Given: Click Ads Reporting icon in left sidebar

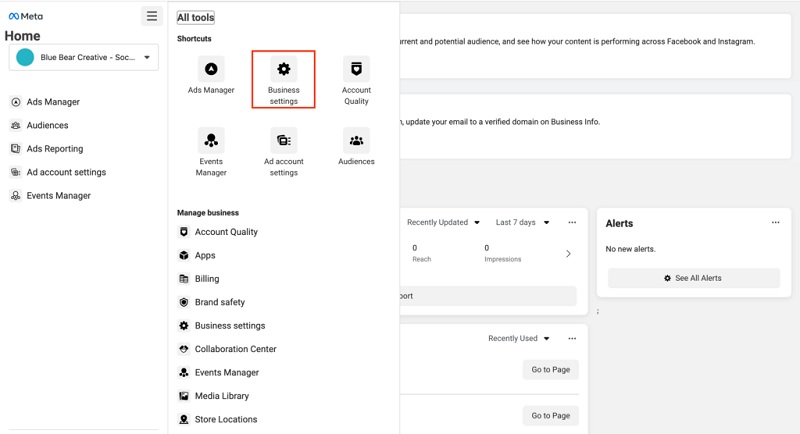Looking at the screenshot, I should click(16, 149).
